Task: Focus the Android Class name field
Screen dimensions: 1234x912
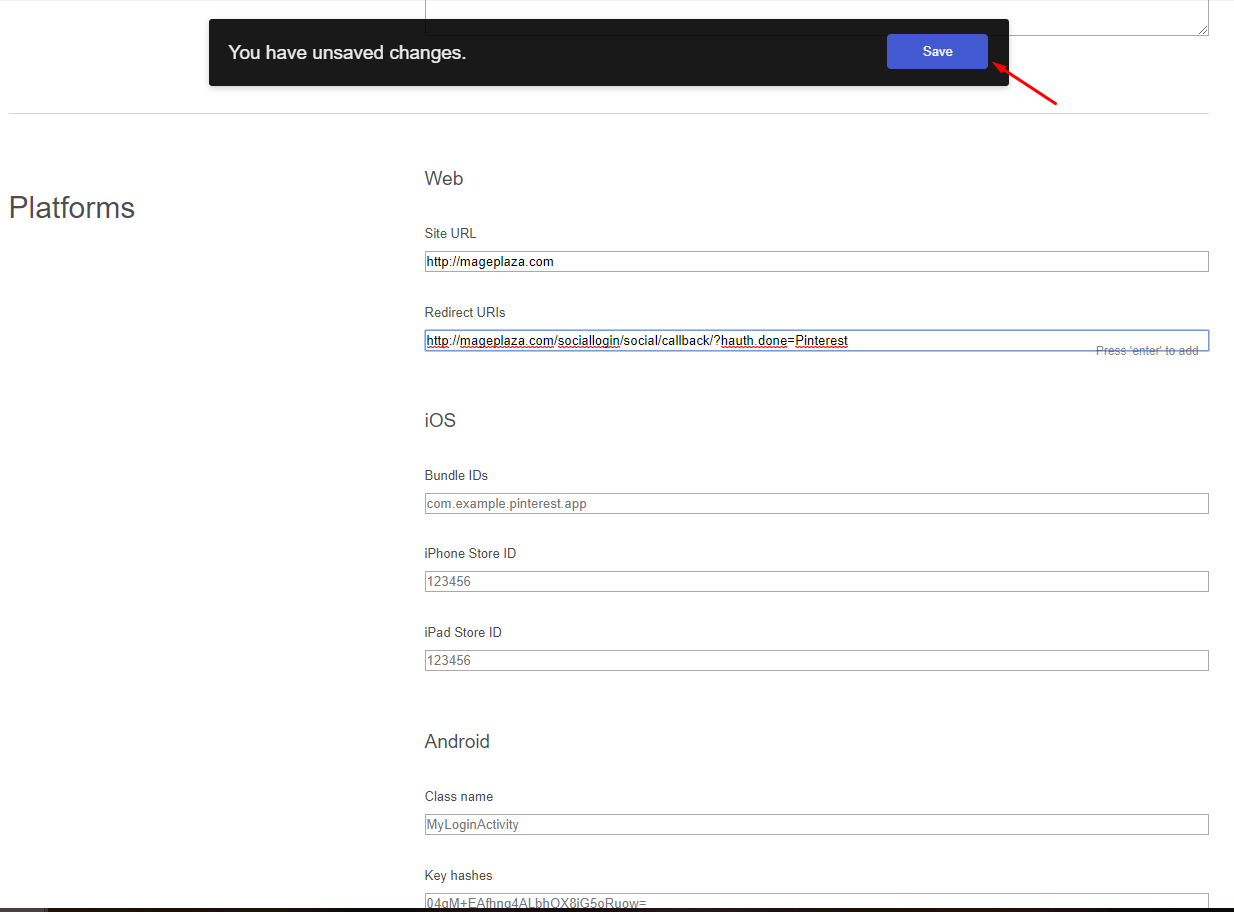Action: [816, 825]
